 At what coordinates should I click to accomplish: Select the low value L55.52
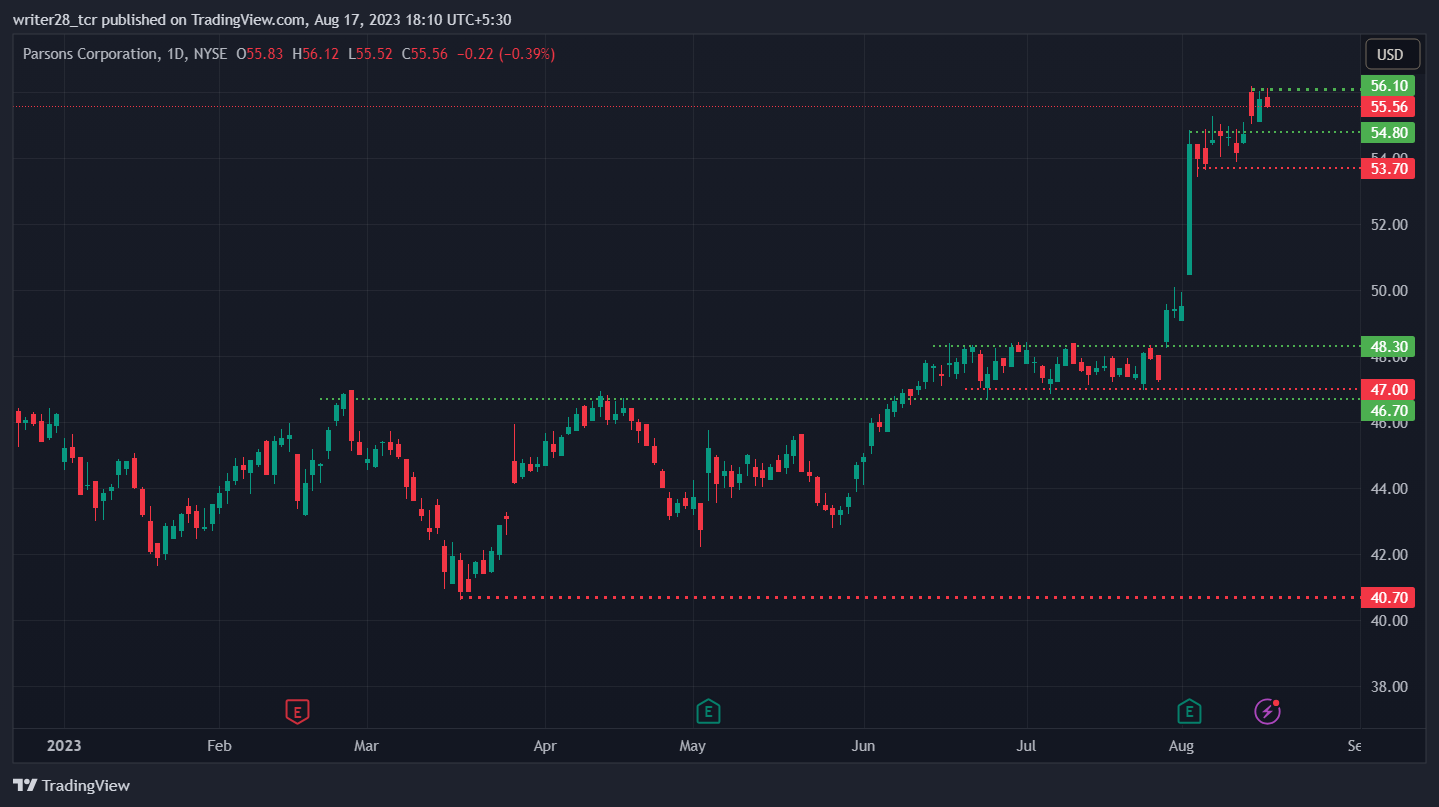click(x=371, y=54)
